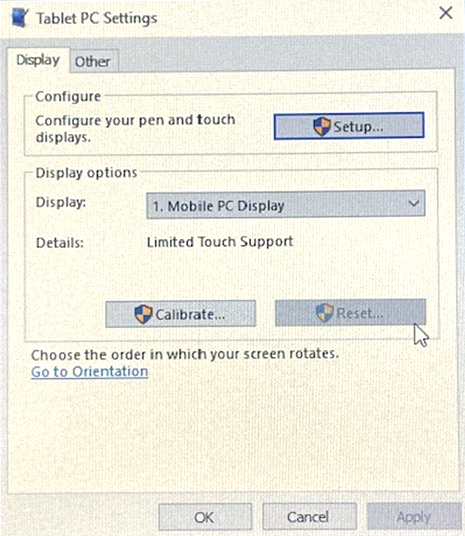Select the Display tab
The image size is (465, 536).
point(38,60)
